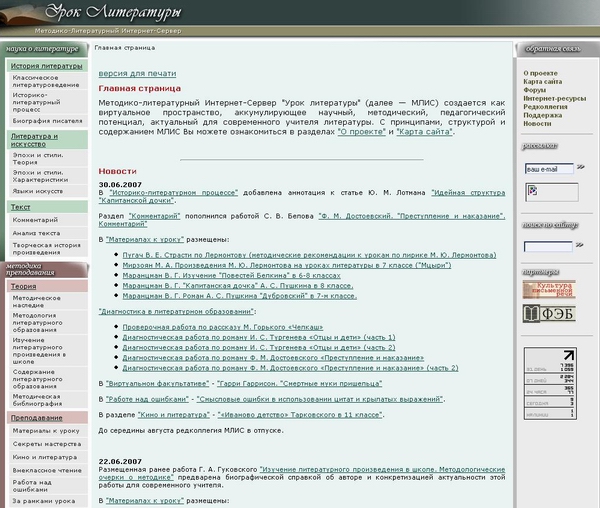Open Работа над ошибками sidebar item
This screenshot has height=508, width=600.
[x=32, y=486]
